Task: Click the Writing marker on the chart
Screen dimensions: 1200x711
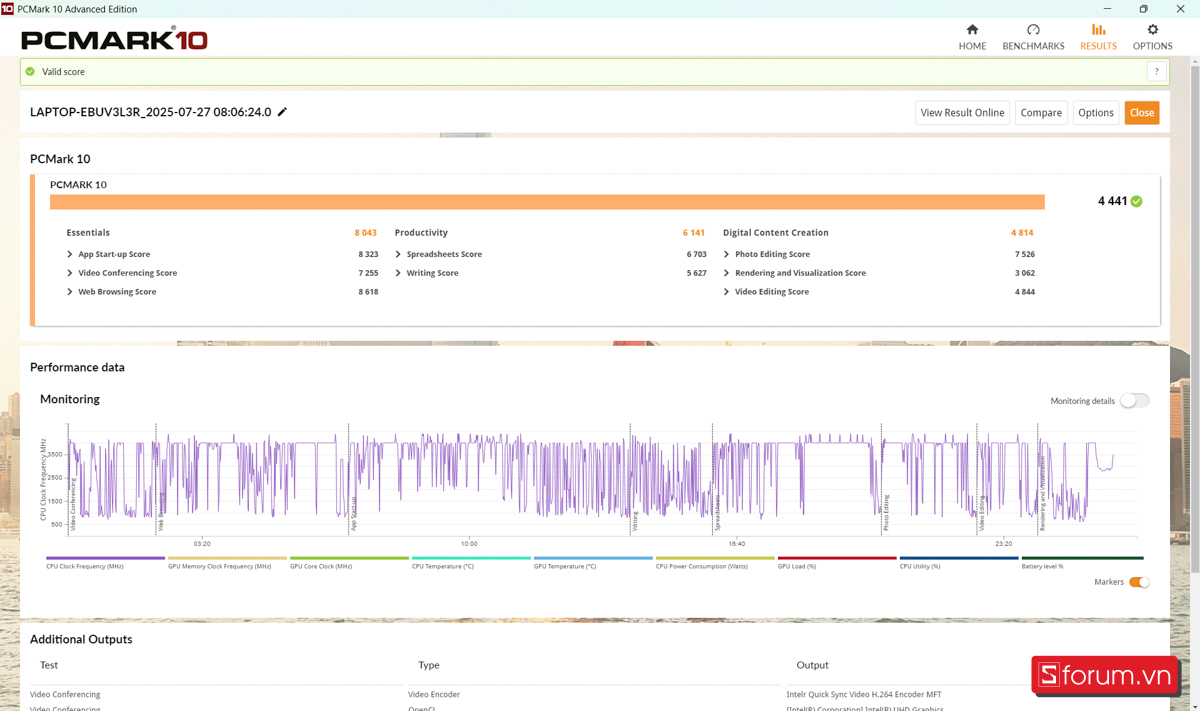Action: [x=635, y=520]
